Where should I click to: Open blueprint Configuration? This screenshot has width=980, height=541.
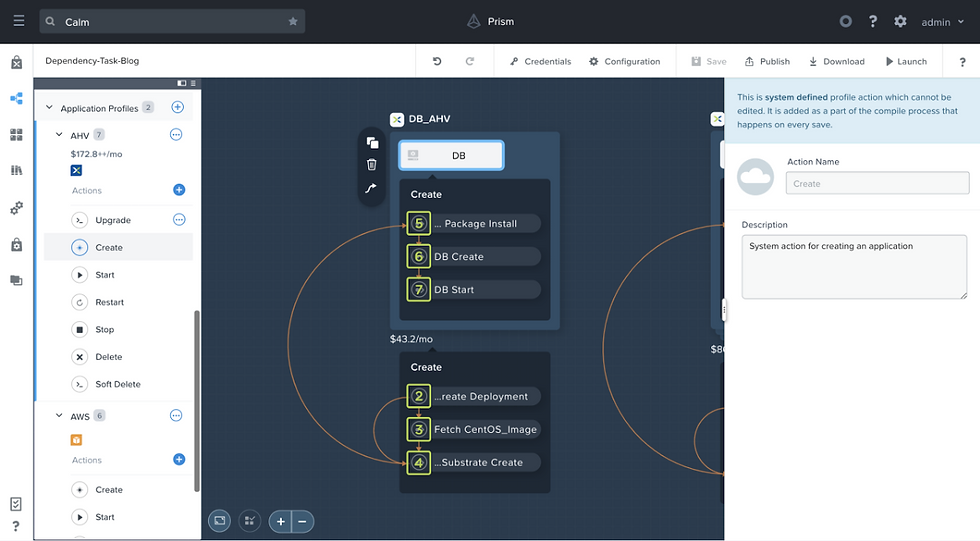(624, 61)
